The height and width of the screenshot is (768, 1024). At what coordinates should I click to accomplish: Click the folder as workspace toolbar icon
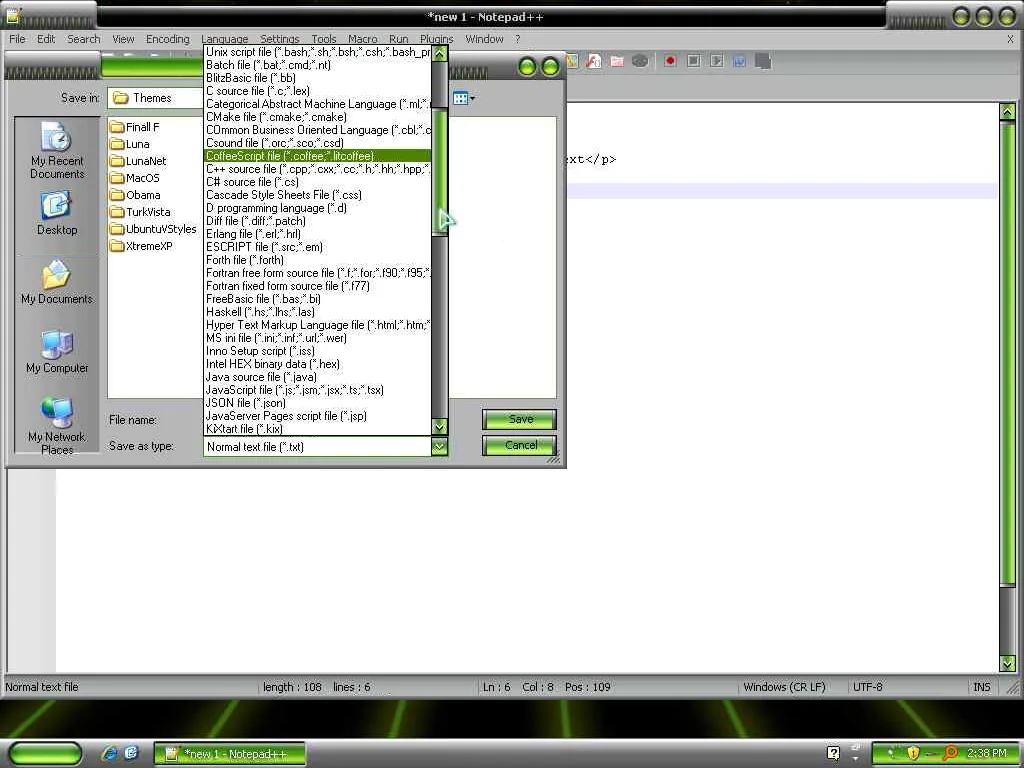tap(616, 61)
